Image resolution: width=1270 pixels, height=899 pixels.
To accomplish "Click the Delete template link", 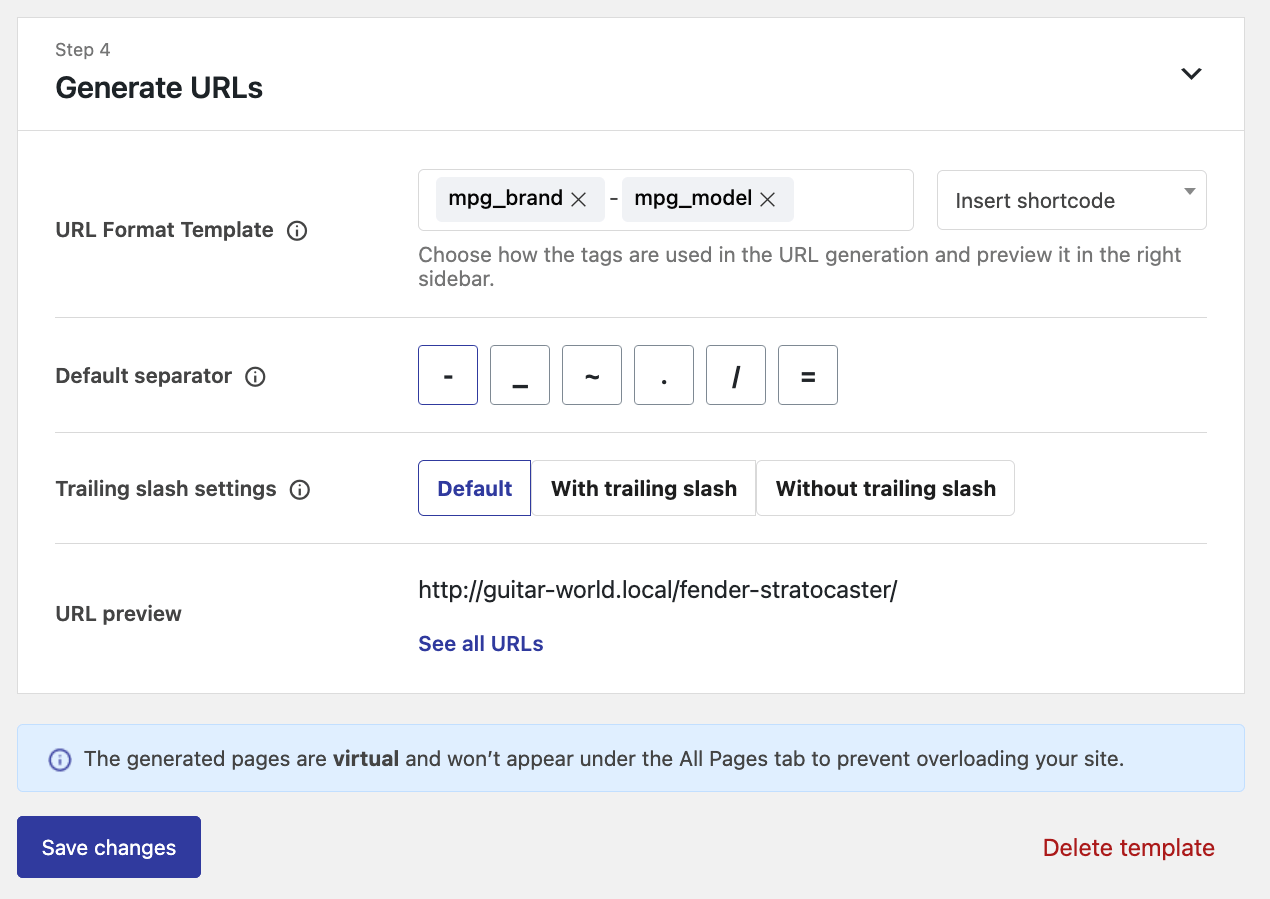I will point(1128,848).
